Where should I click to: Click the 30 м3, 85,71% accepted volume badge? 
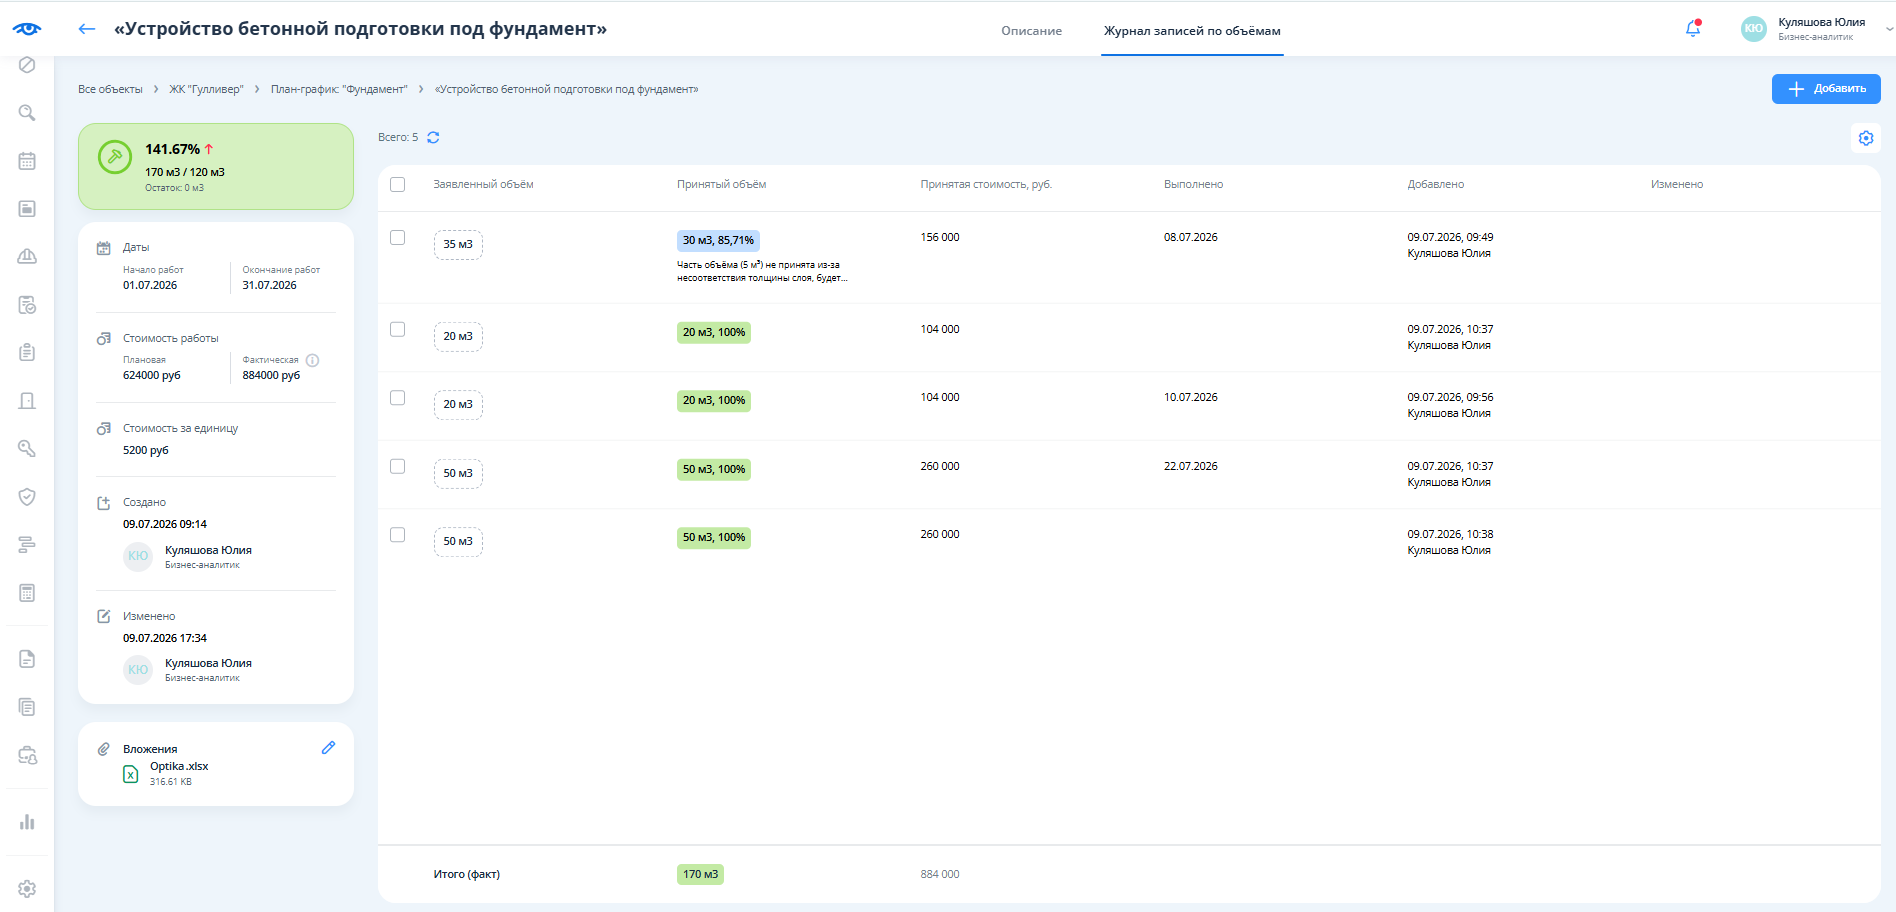pyautogui.click(x=718, y=240)
